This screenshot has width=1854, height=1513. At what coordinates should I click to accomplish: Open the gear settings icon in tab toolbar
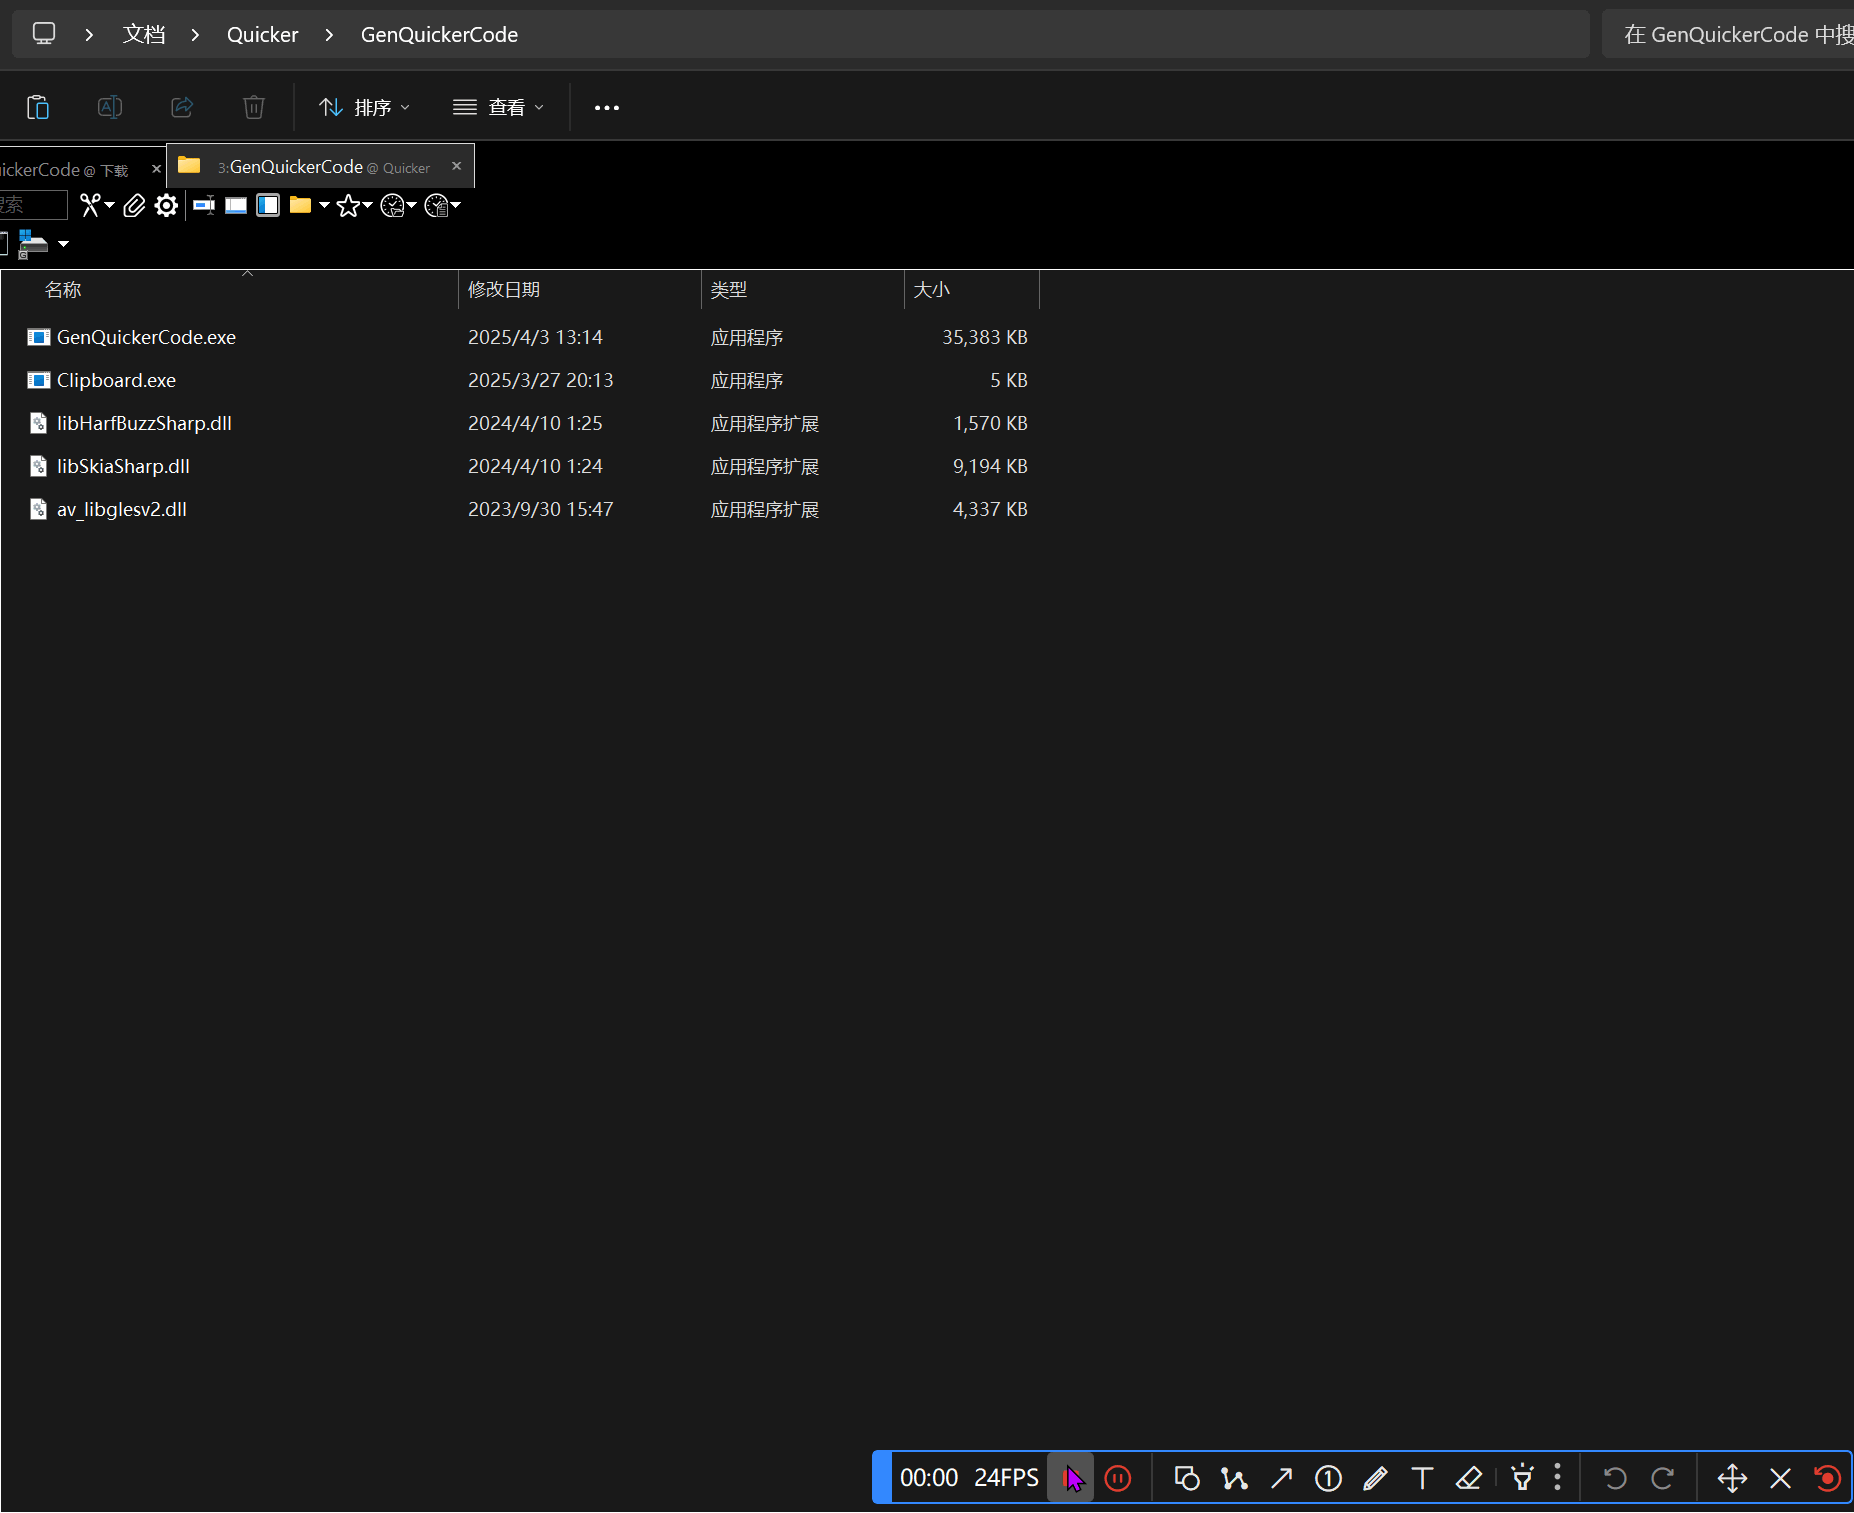167,205
